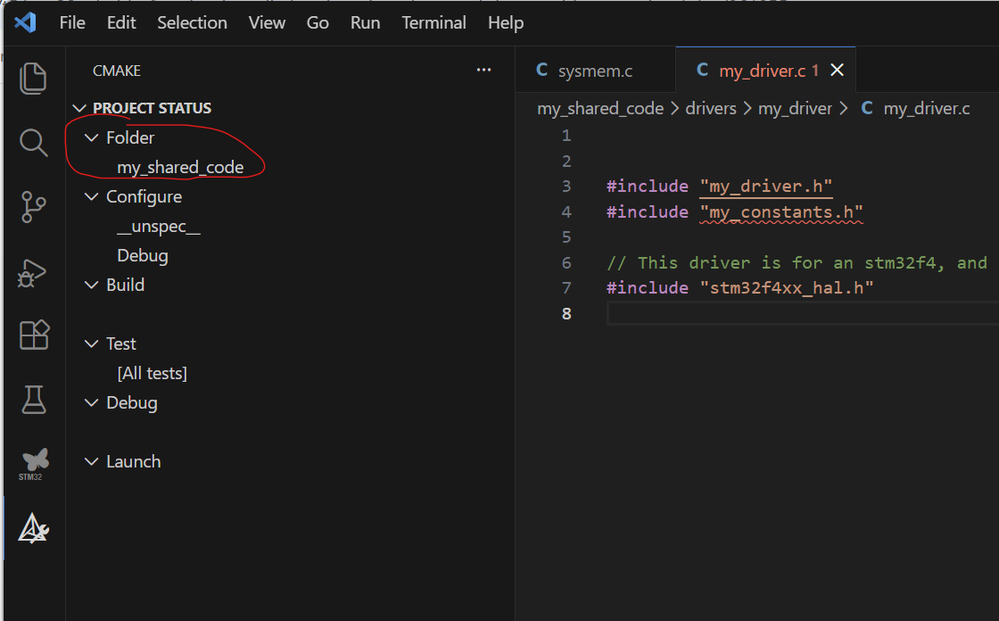Collapse the PROJECT STATUS section
Screen dimensions: 999x621
[x=80, y=108]
